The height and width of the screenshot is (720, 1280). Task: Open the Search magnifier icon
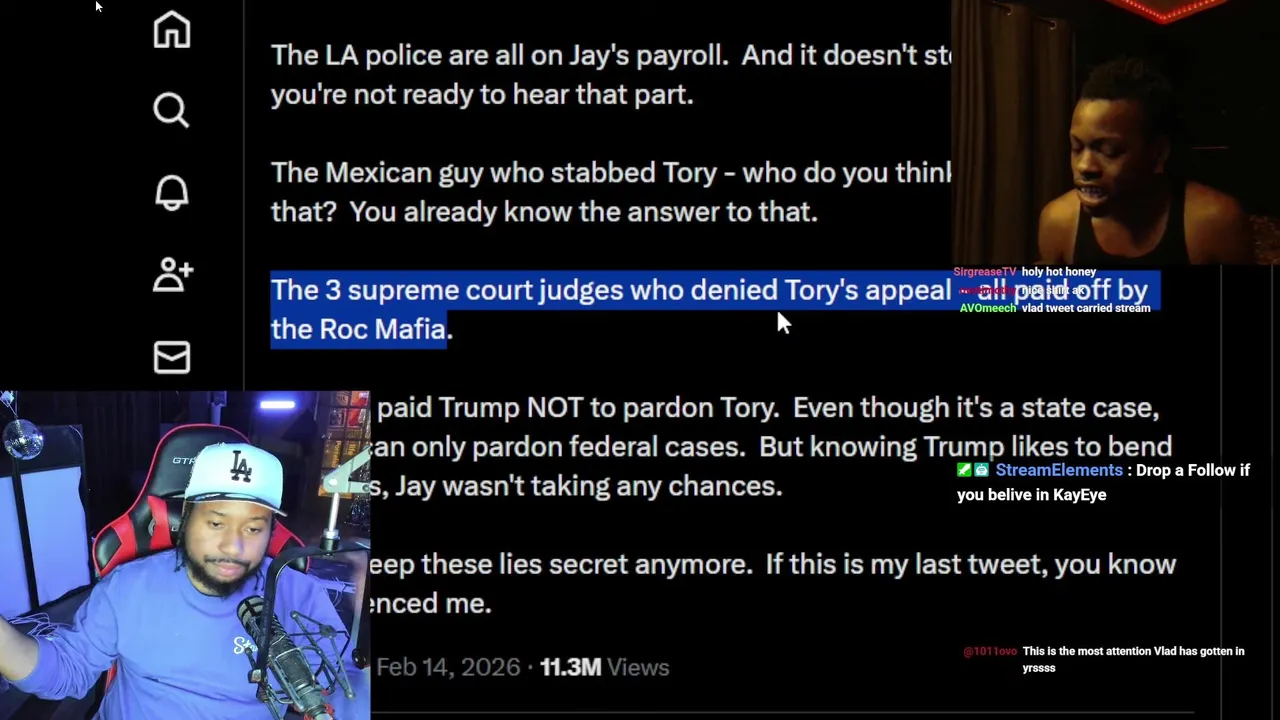tap(171, 110)
